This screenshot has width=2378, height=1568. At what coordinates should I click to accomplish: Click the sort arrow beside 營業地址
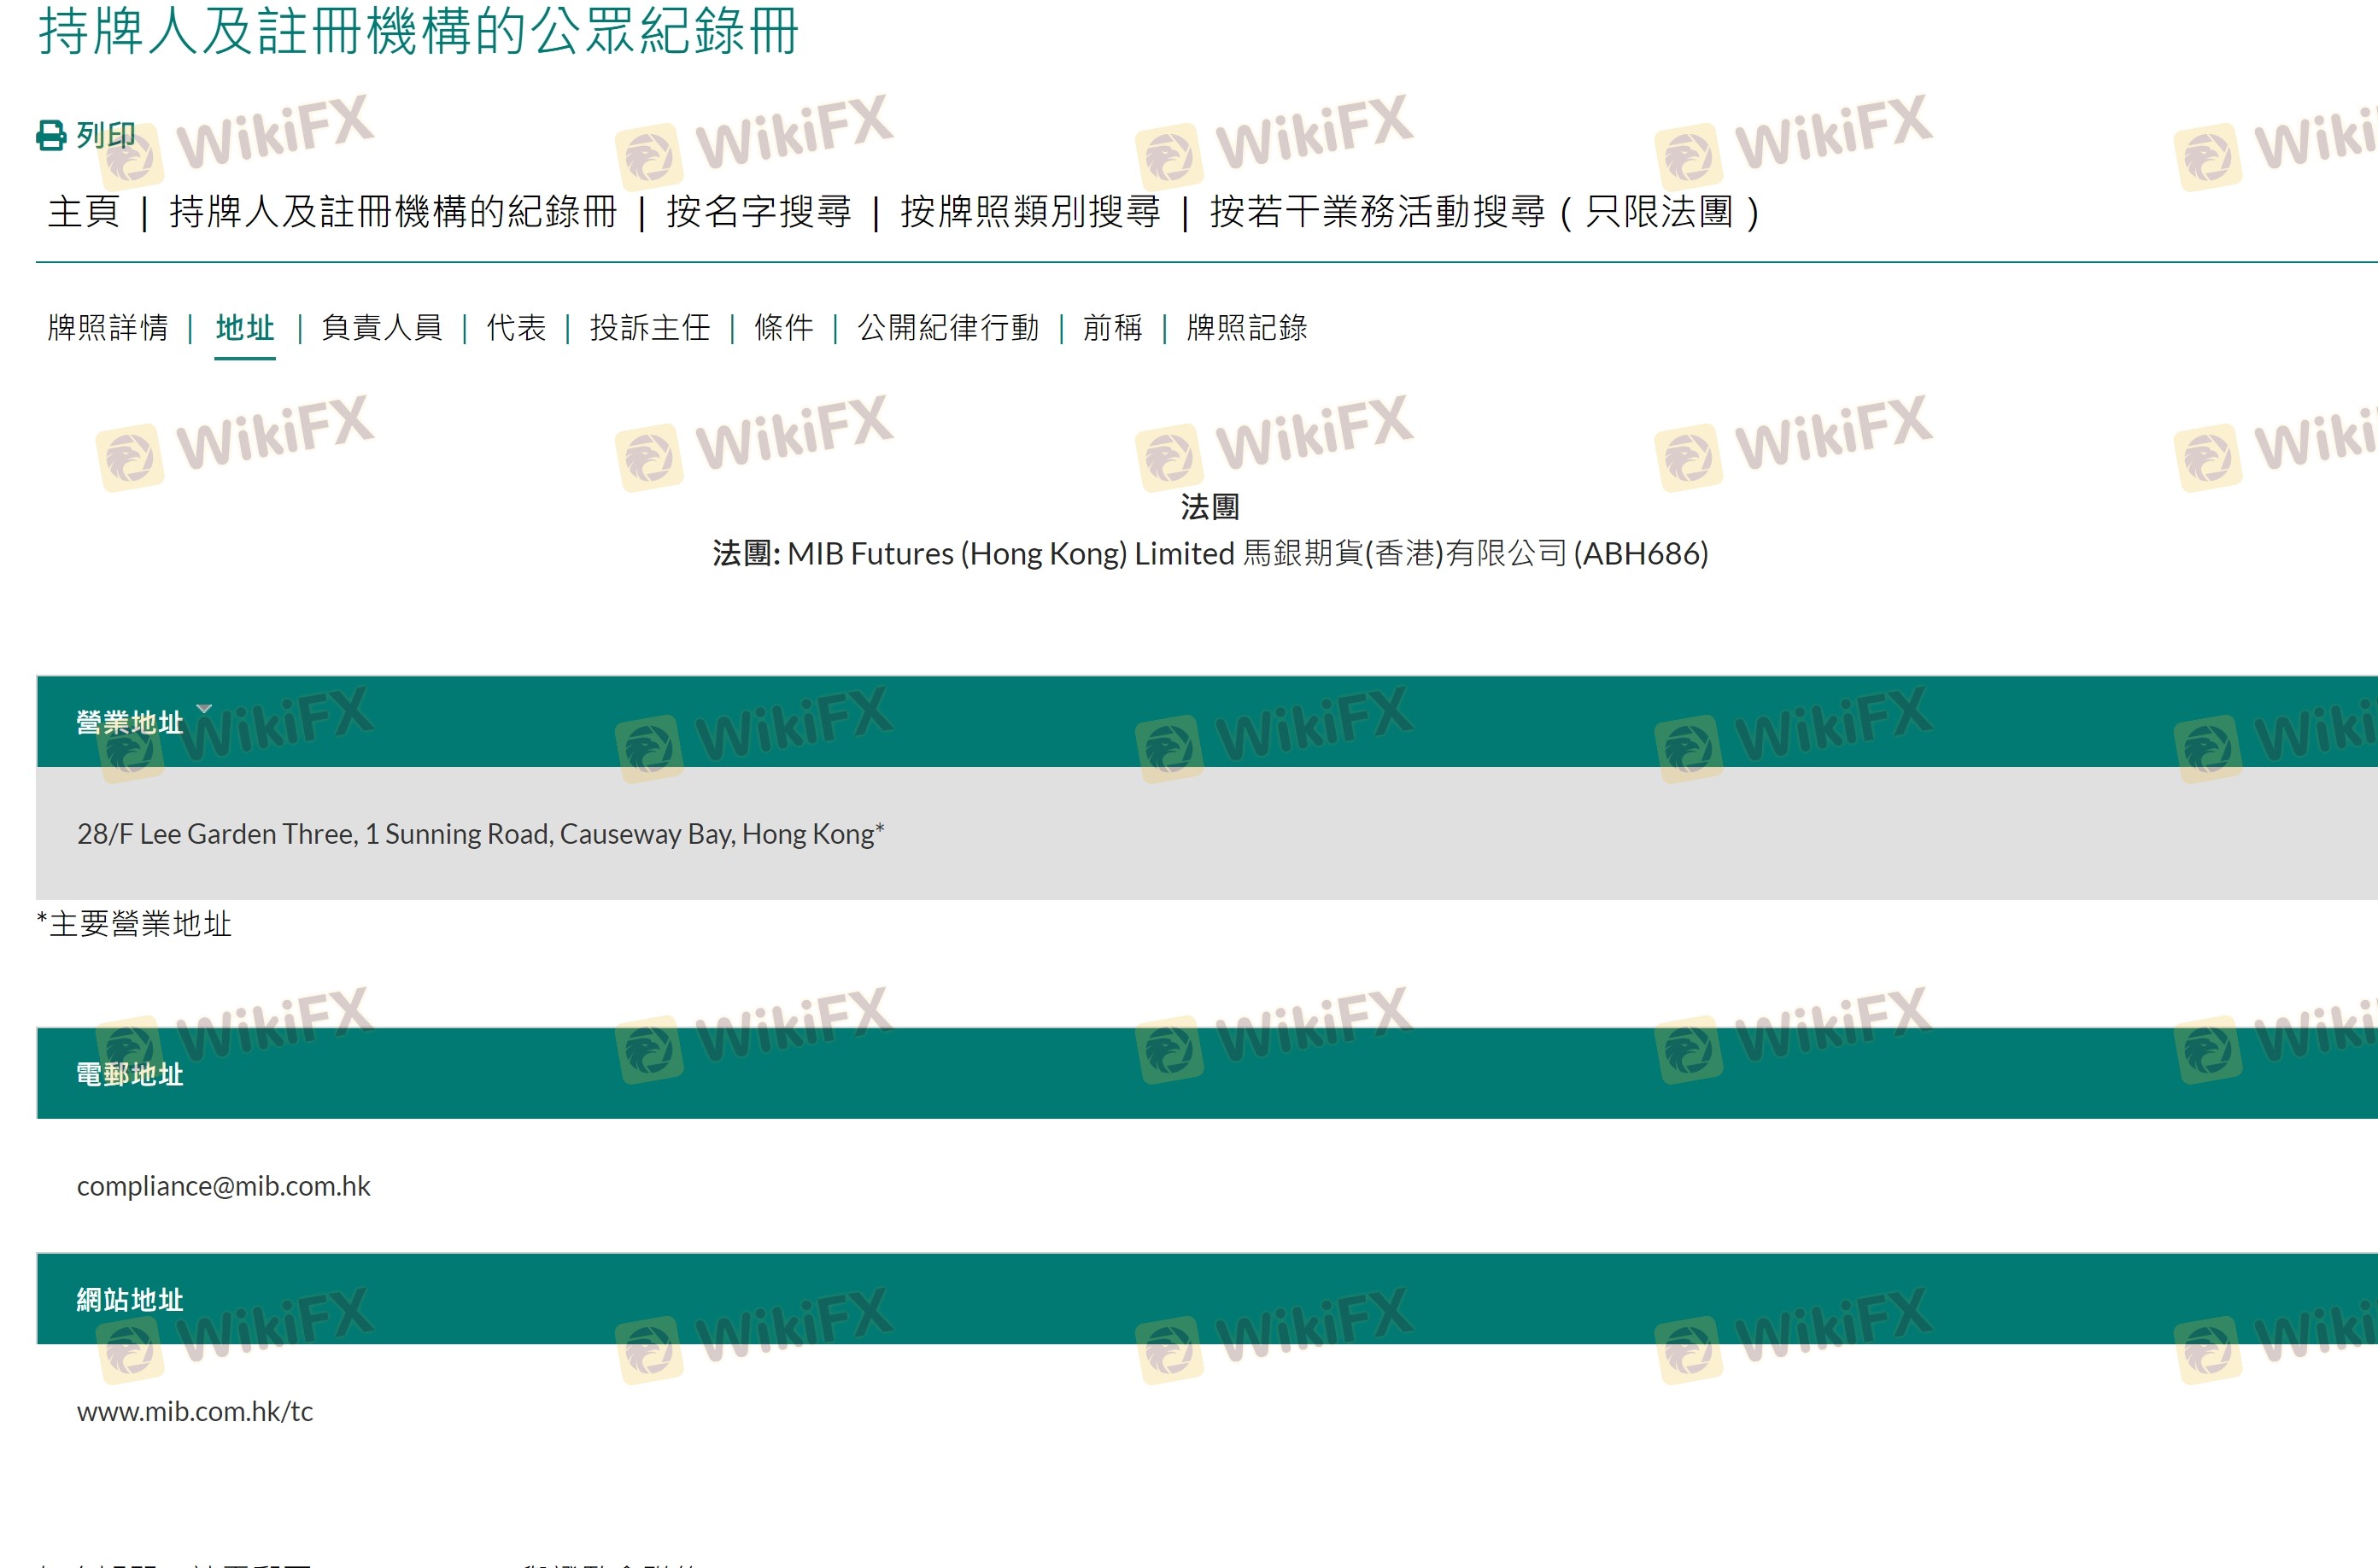(204, 709)
